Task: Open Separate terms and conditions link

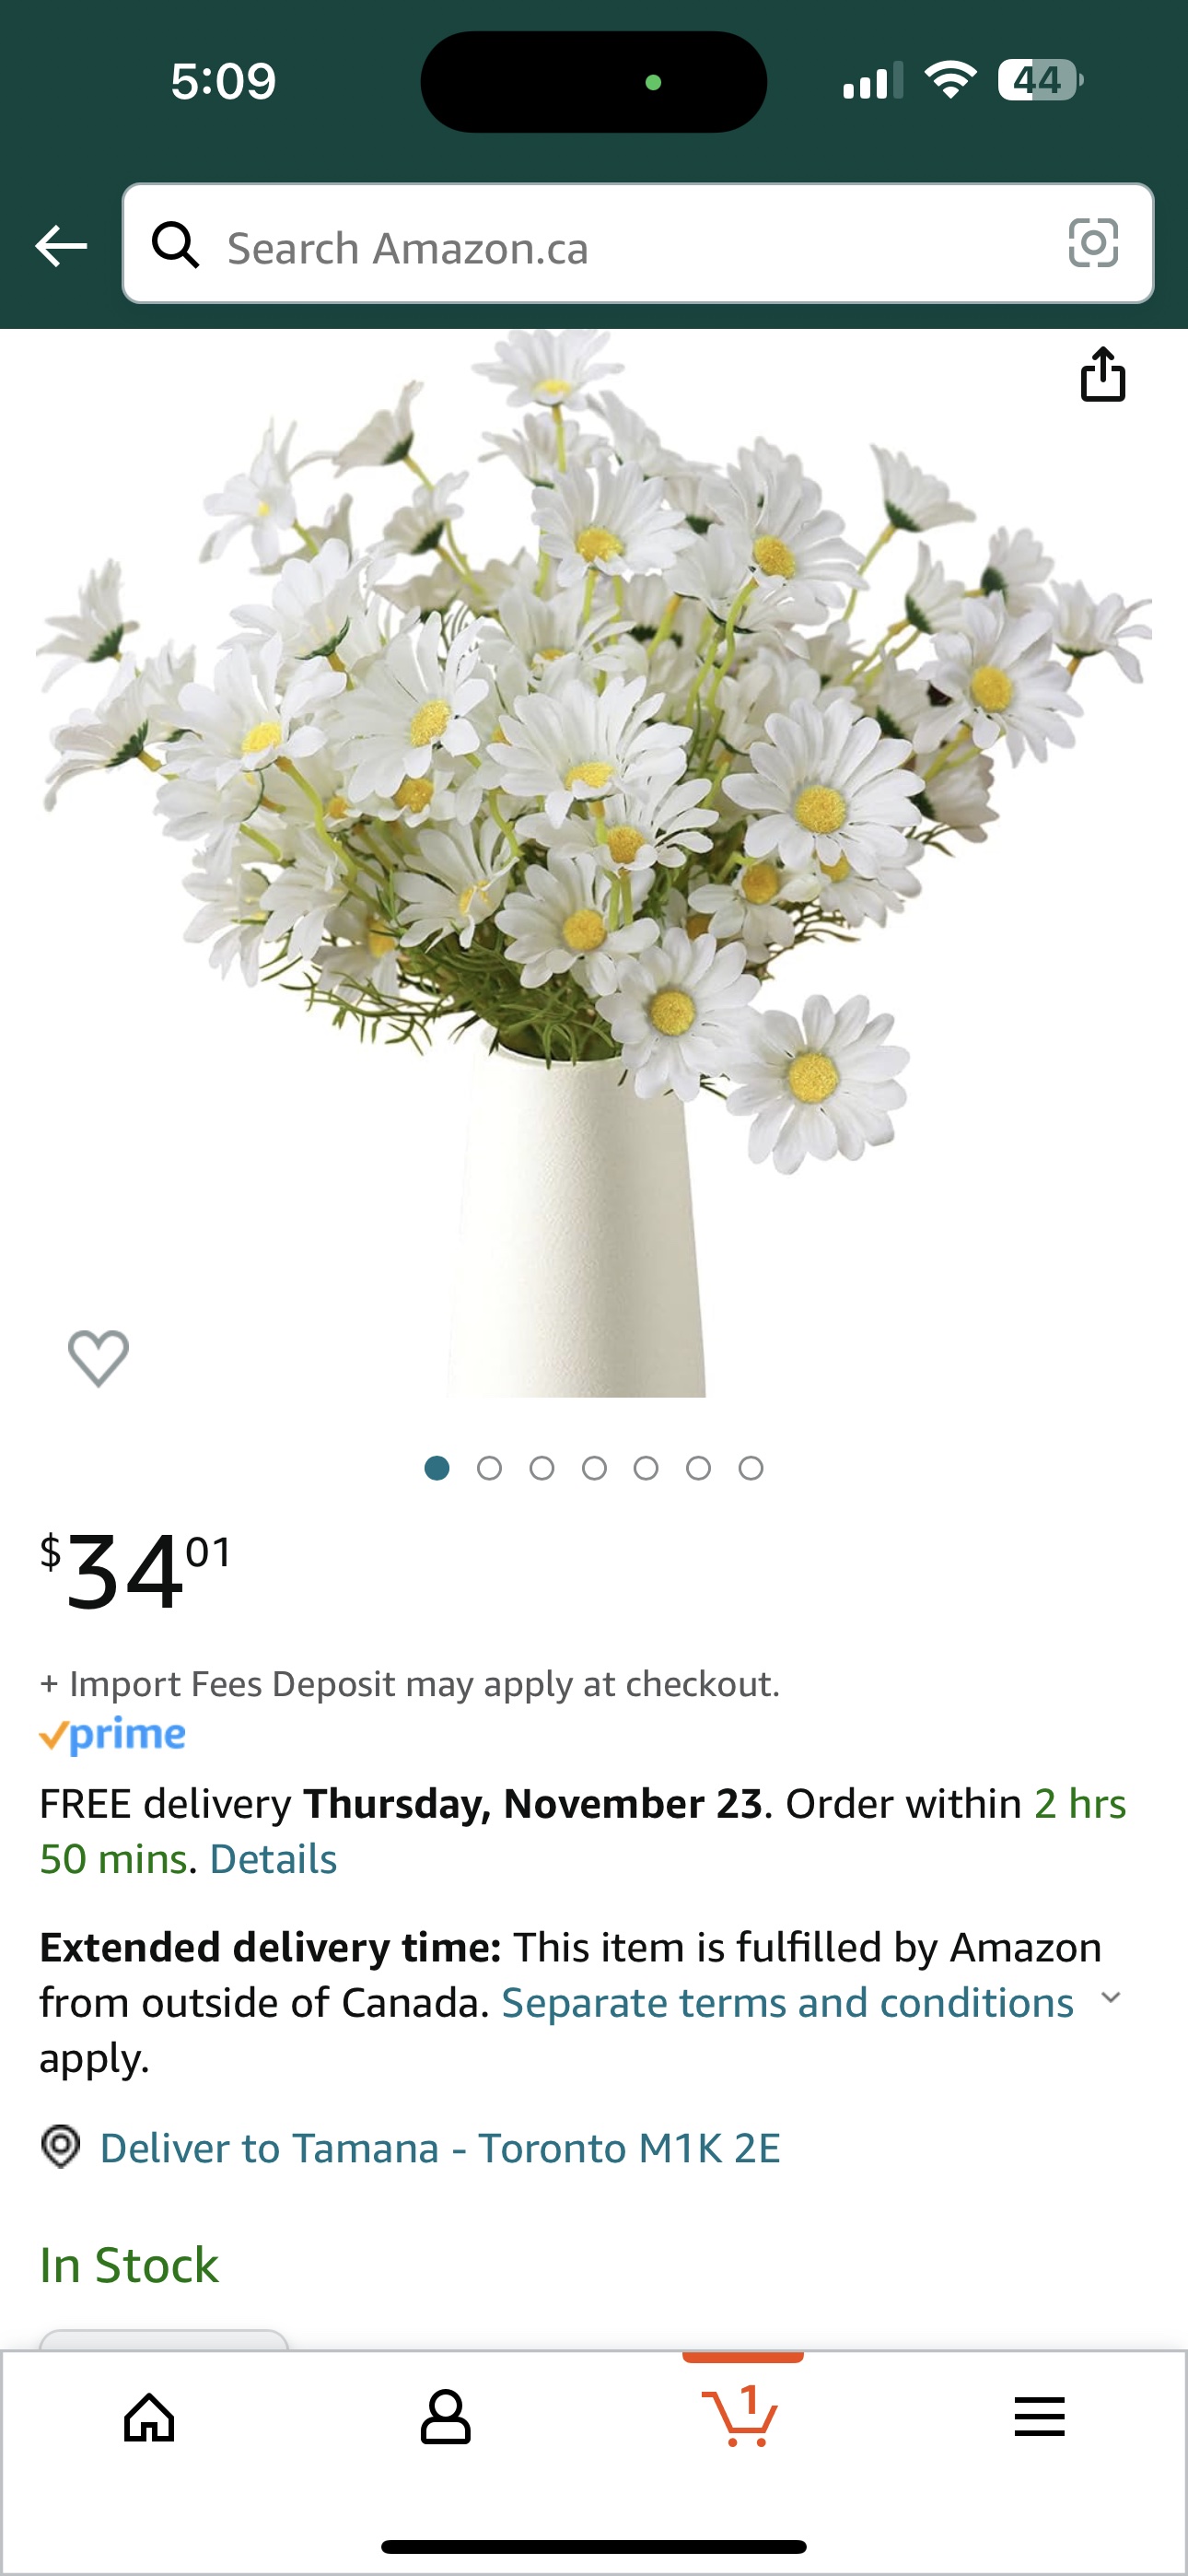Action: coord(787,2003)
